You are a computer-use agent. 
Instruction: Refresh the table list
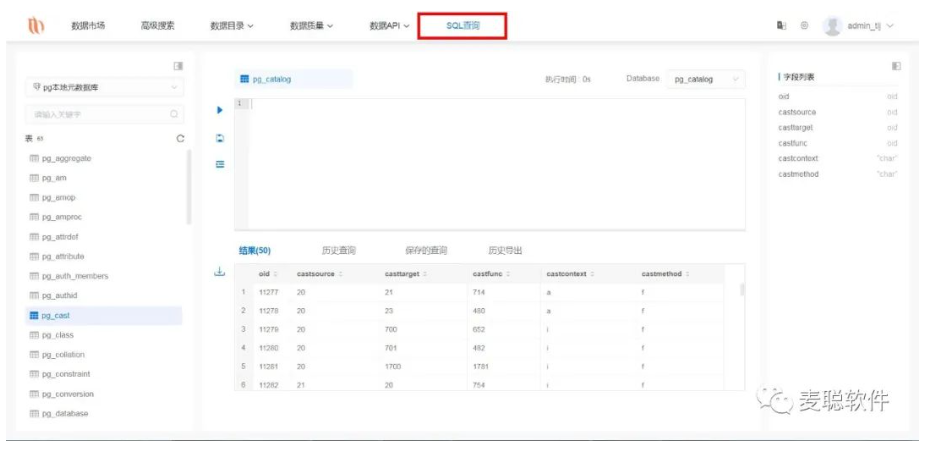point(180,138)
